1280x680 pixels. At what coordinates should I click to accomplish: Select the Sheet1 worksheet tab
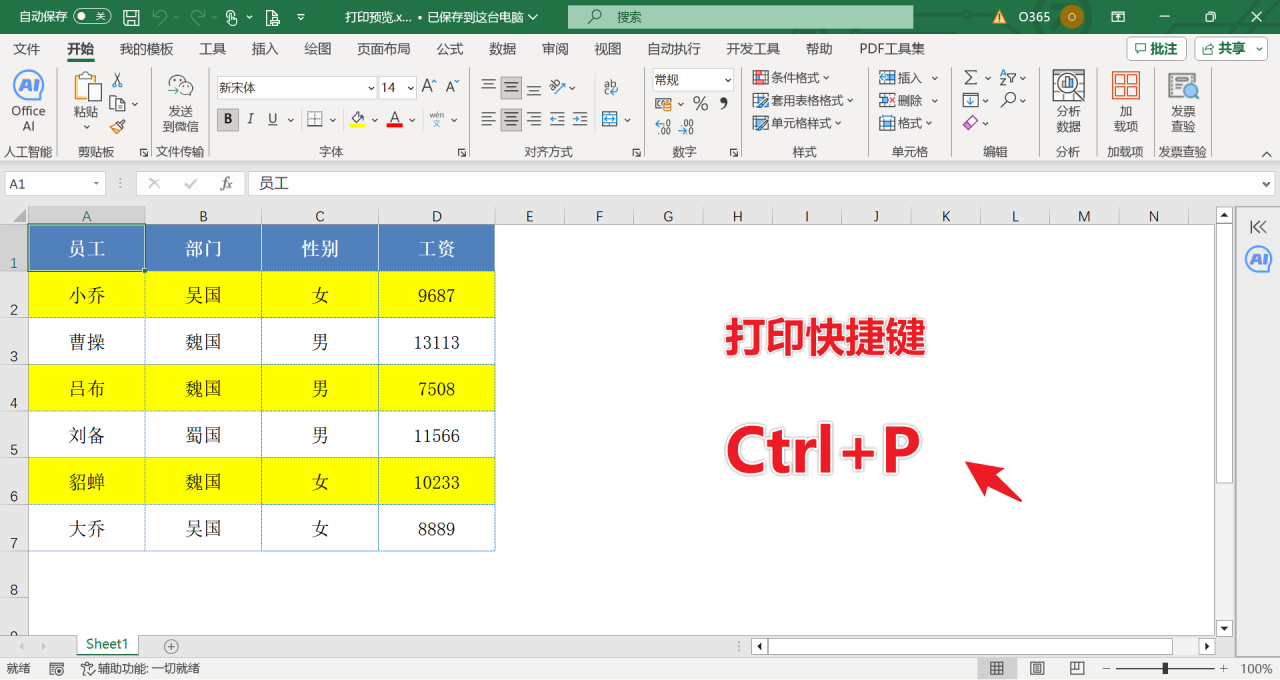pyautogui.click(x=107, y=645)
